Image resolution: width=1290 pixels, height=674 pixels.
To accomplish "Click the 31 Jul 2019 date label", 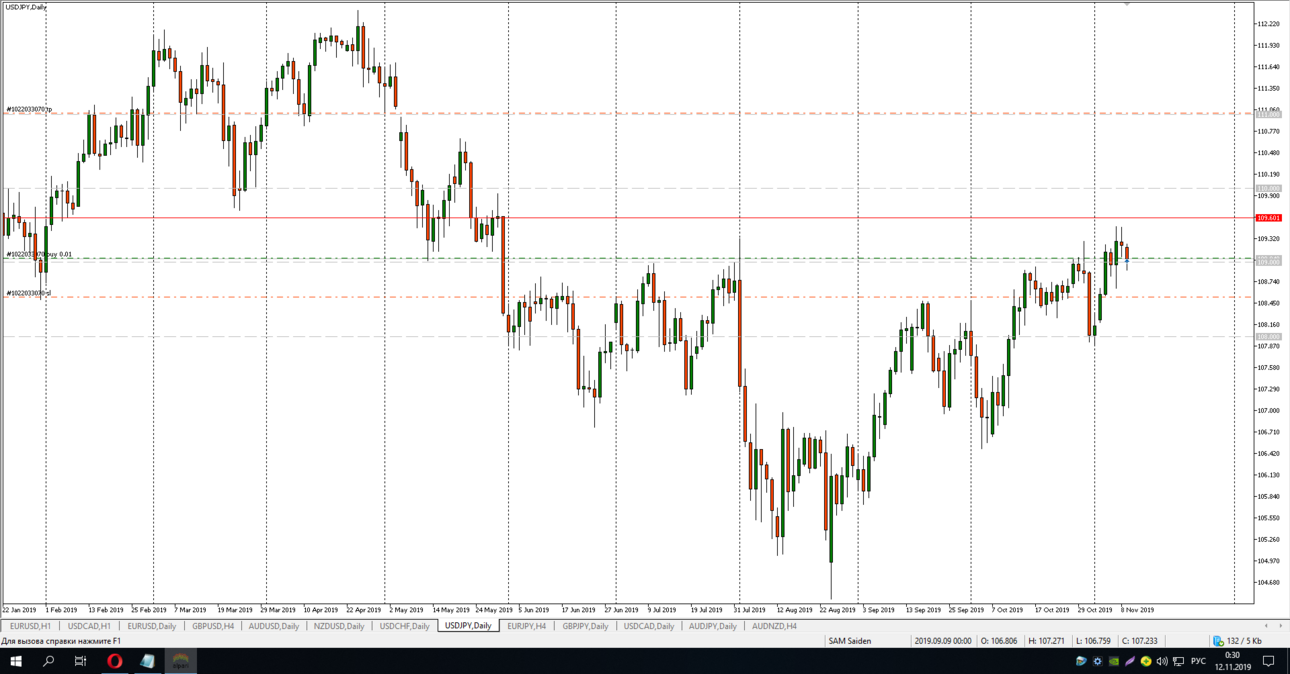I will point(749,609).
